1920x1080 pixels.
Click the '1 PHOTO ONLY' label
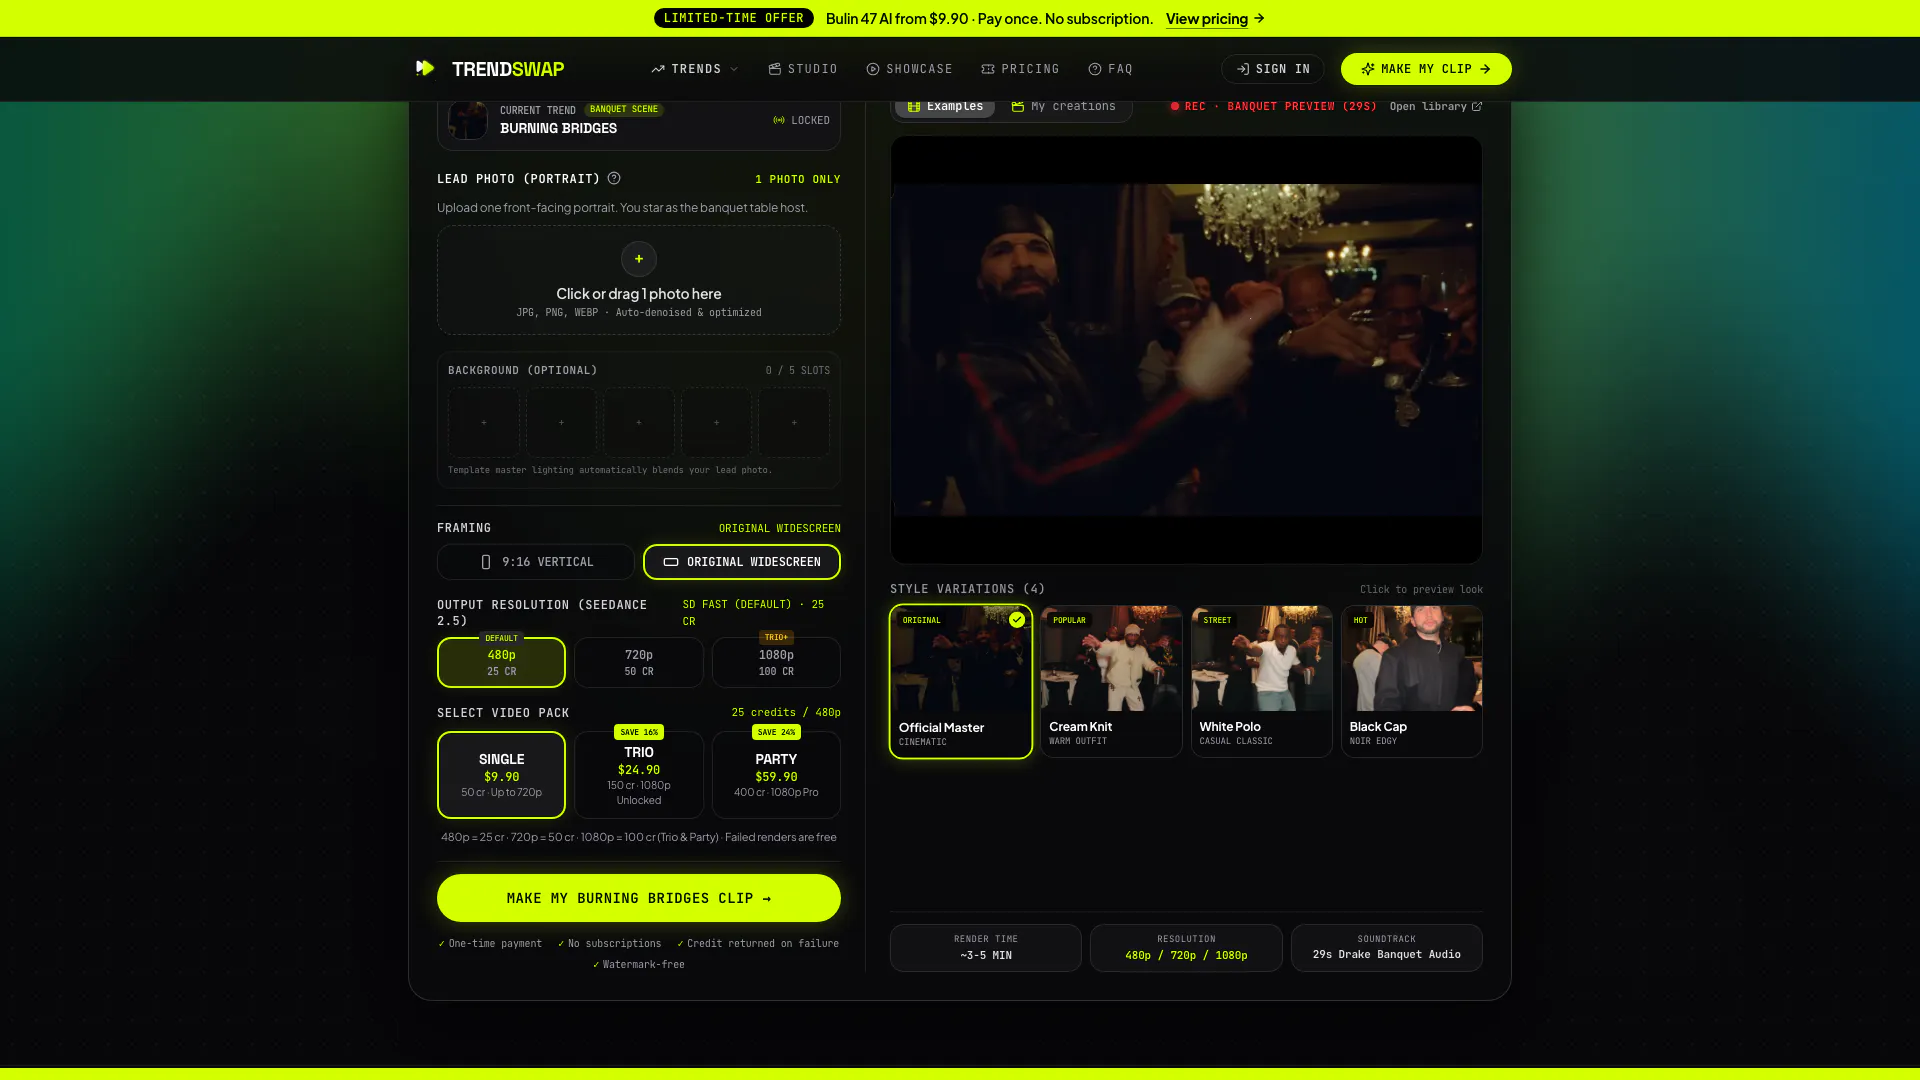[x=798, y=179]
